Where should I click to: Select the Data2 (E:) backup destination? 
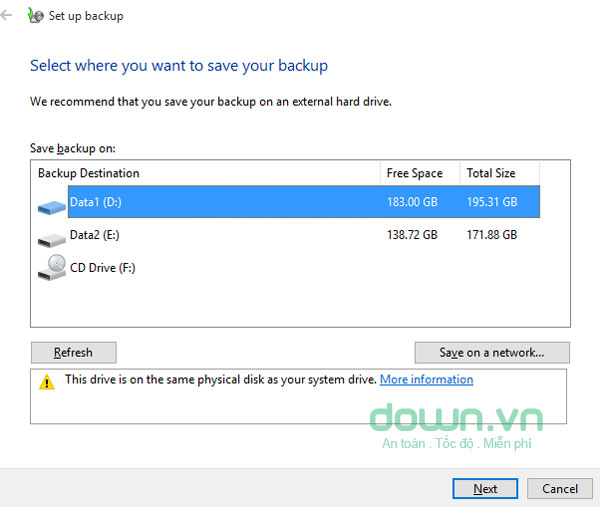[304, 235]
